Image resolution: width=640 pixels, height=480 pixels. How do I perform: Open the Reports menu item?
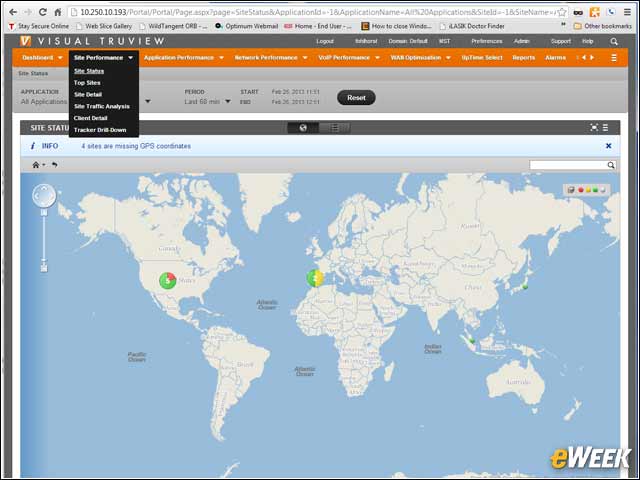tap(524, 58)
